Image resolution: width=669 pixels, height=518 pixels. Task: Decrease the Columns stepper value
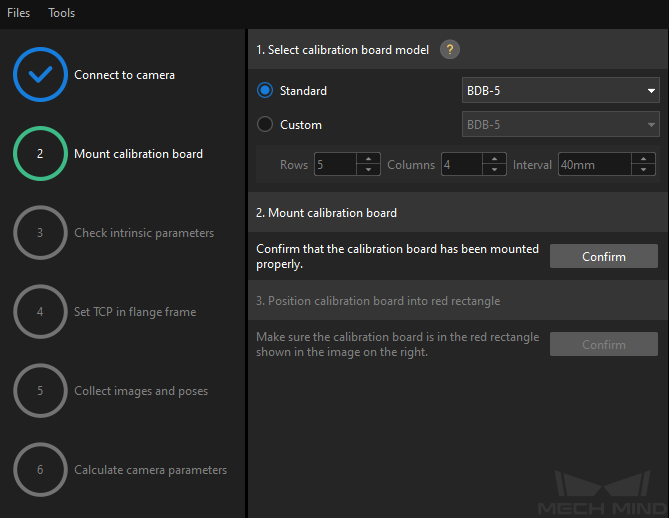click(494, 170)
